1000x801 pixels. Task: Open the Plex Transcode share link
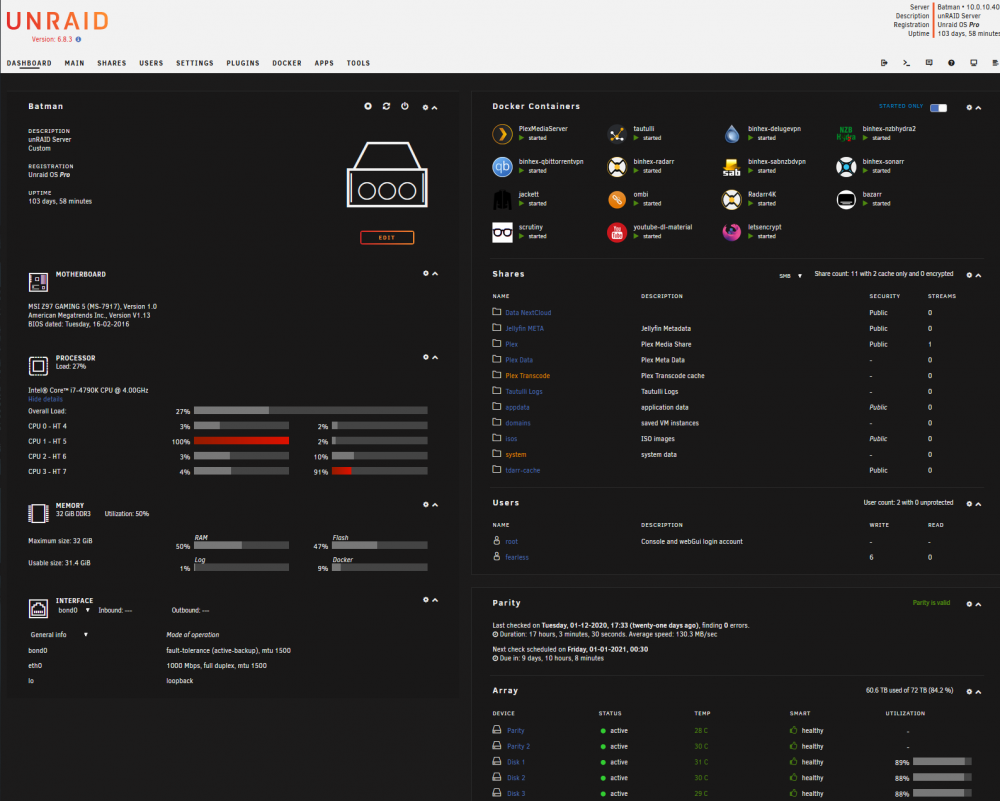coord(527,376)
